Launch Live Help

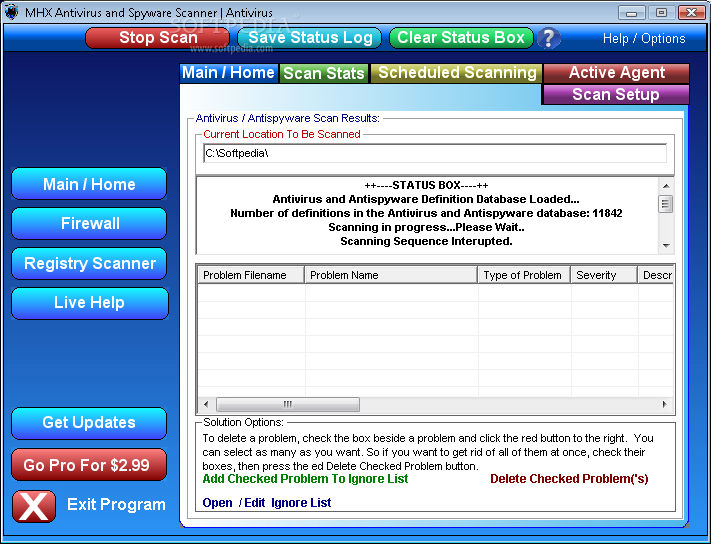coord(90,303)
